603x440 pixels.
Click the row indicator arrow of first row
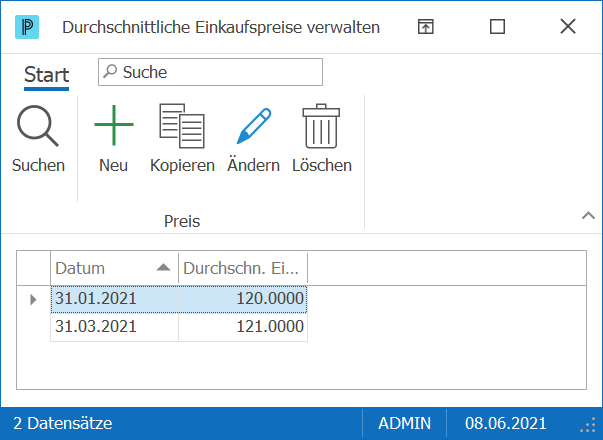point(33,299)
